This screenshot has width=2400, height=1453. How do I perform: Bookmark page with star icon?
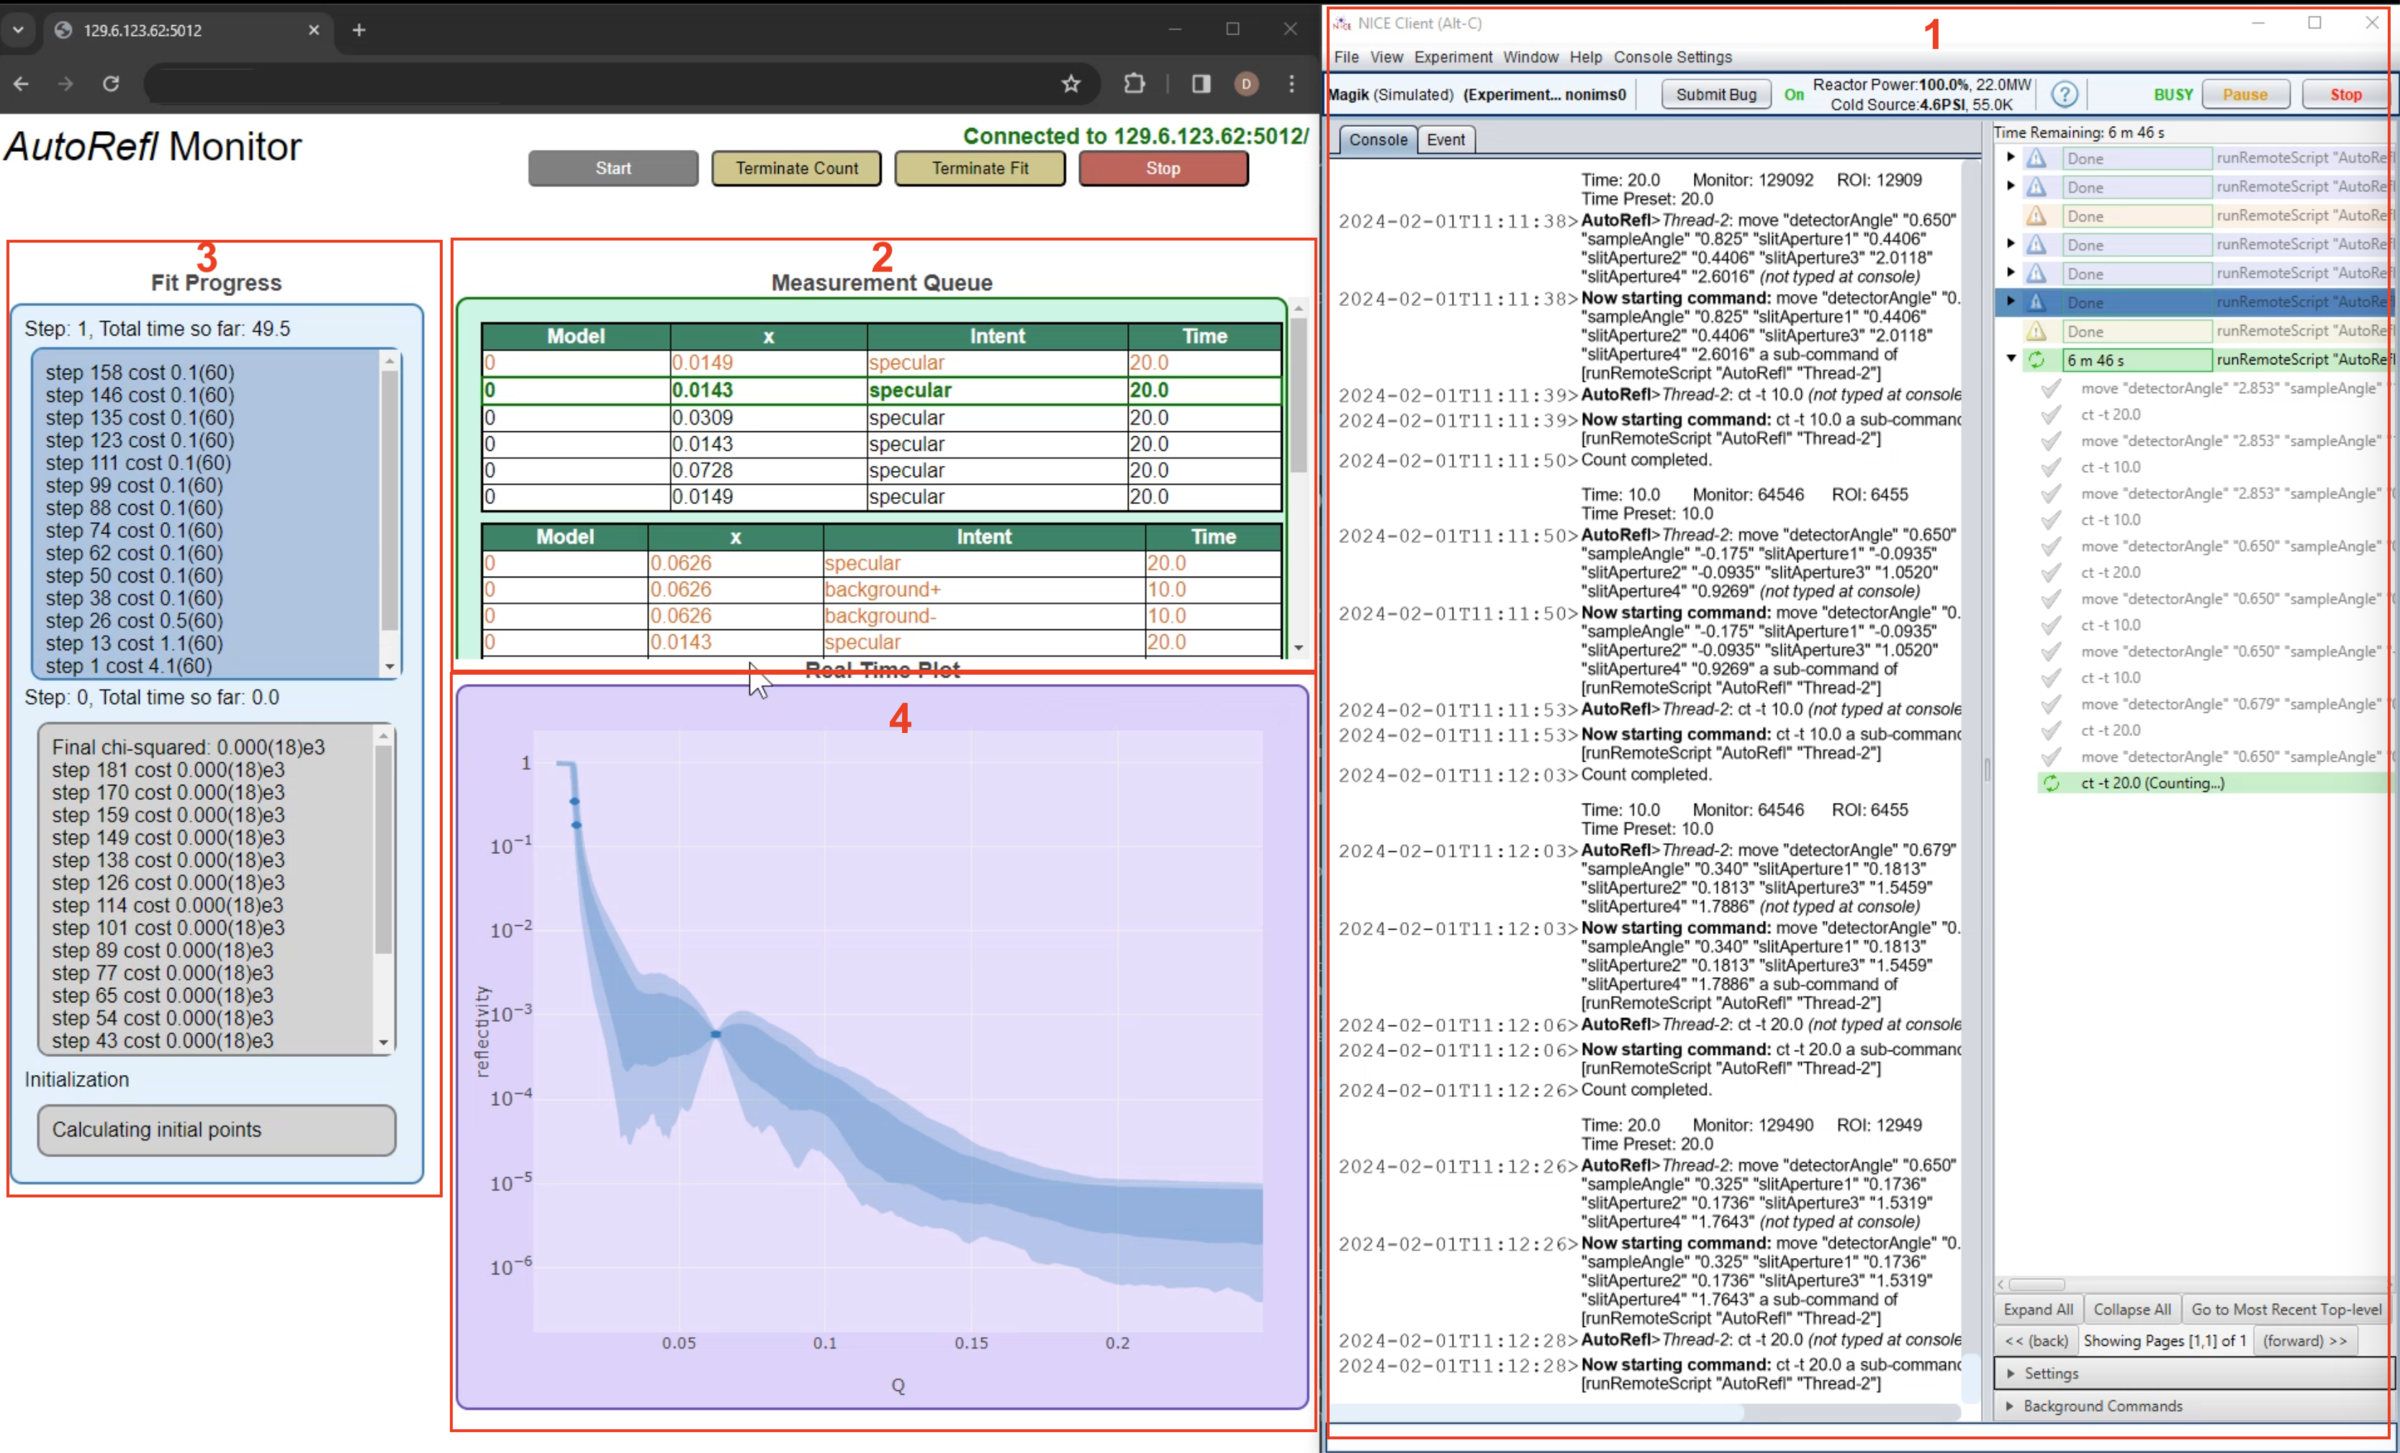click(1071, 84)
